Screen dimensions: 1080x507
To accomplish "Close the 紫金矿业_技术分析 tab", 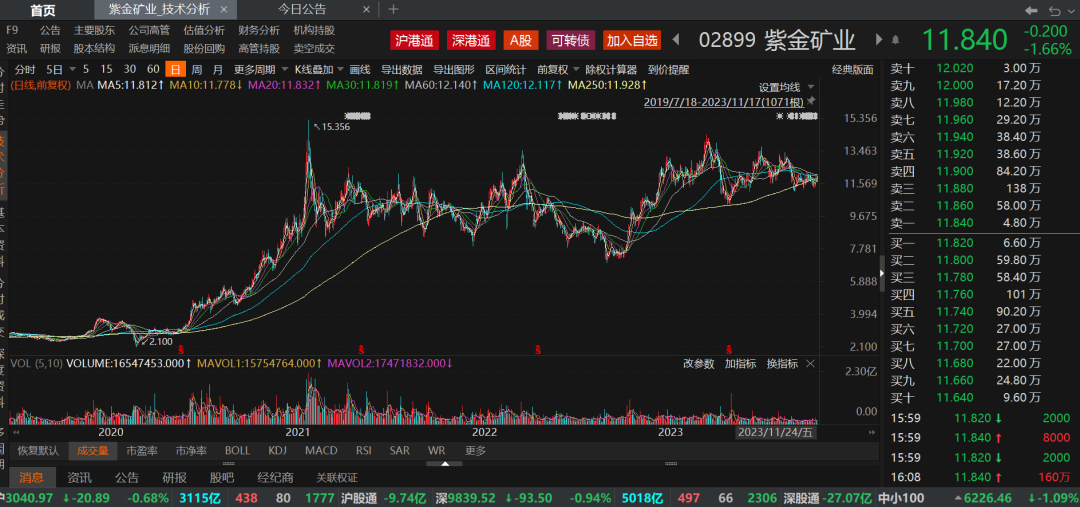I will coord(225,10).
